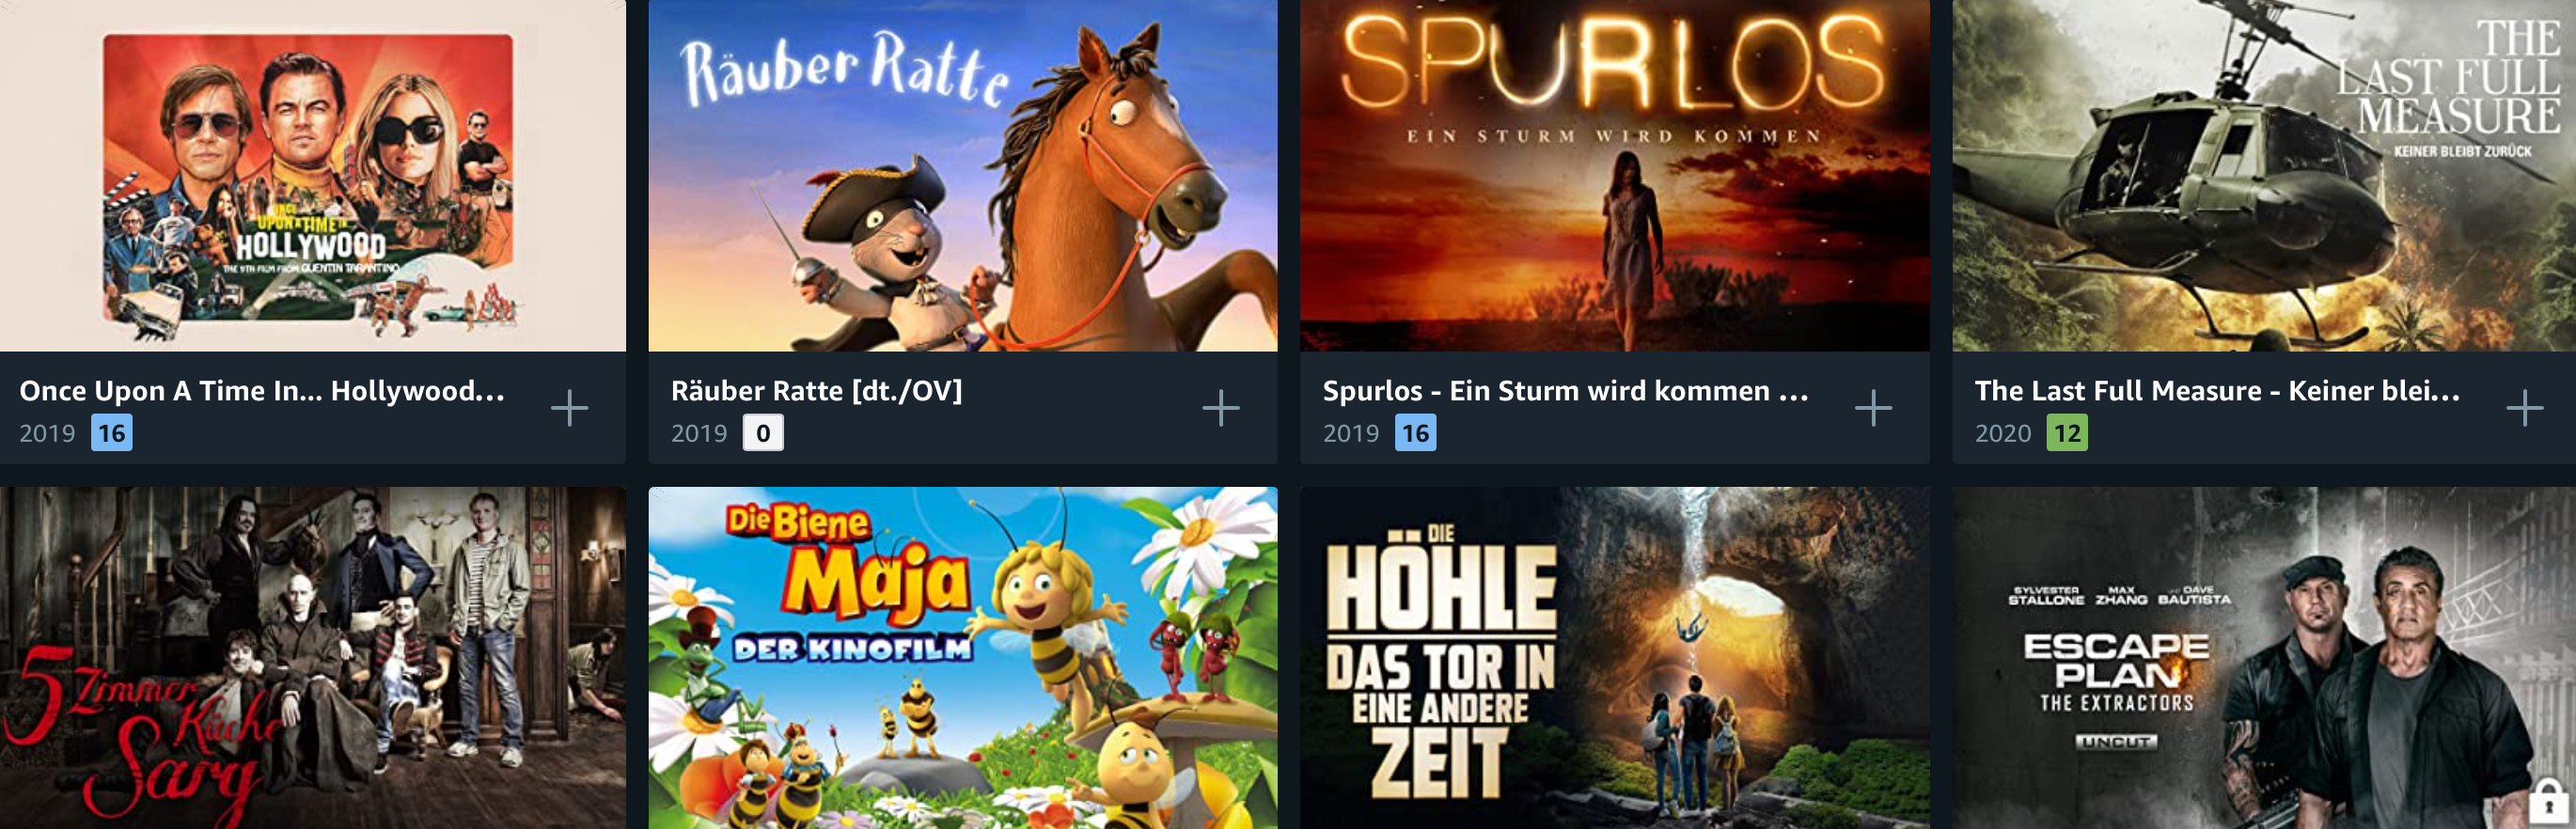Click the Räuber Ratte [dt./OV] title
2576x829 pixels.
coord(816,391)
